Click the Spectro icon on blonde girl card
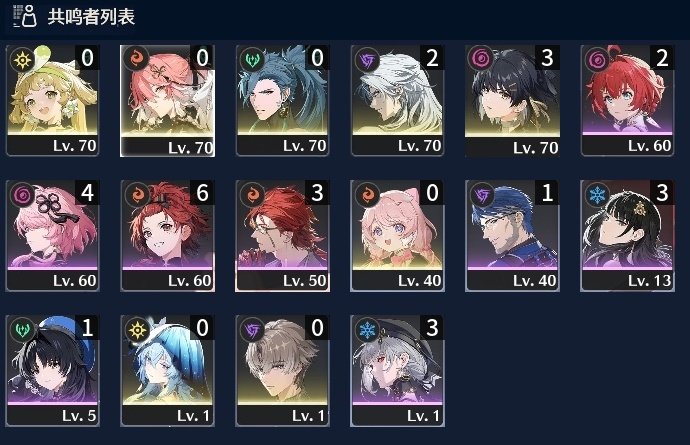690x445 pixels. (x=22, y=59)
